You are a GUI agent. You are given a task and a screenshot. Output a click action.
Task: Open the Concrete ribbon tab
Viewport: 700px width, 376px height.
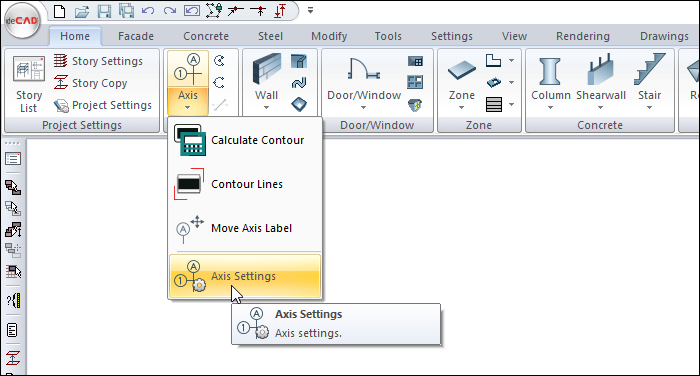(x=206, y=36)
